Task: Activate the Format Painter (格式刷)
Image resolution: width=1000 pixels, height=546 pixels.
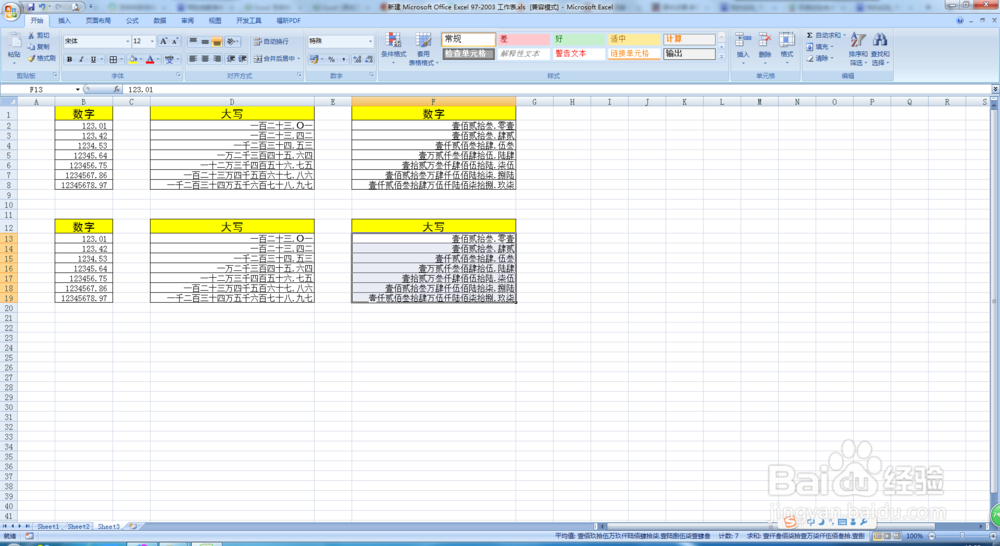Action: coord(41,58)
